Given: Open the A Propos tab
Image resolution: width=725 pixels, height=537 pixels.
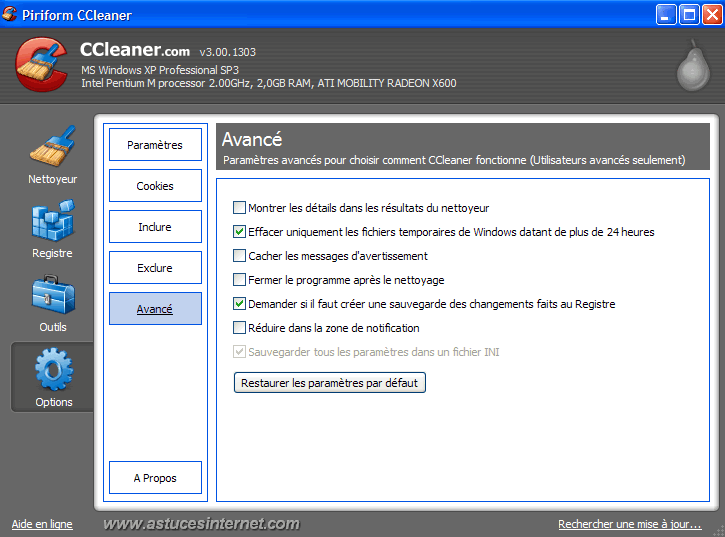Looking at the screenshot, I should [155, 478].
